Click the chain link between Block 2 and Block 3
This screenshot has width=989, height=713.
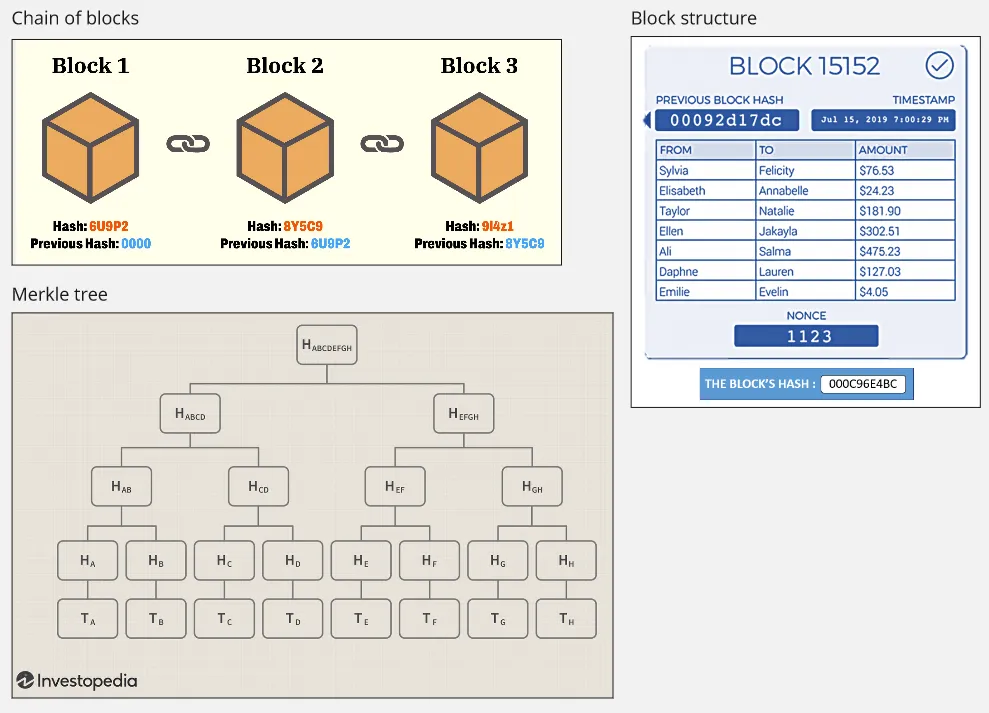point(383,145)
